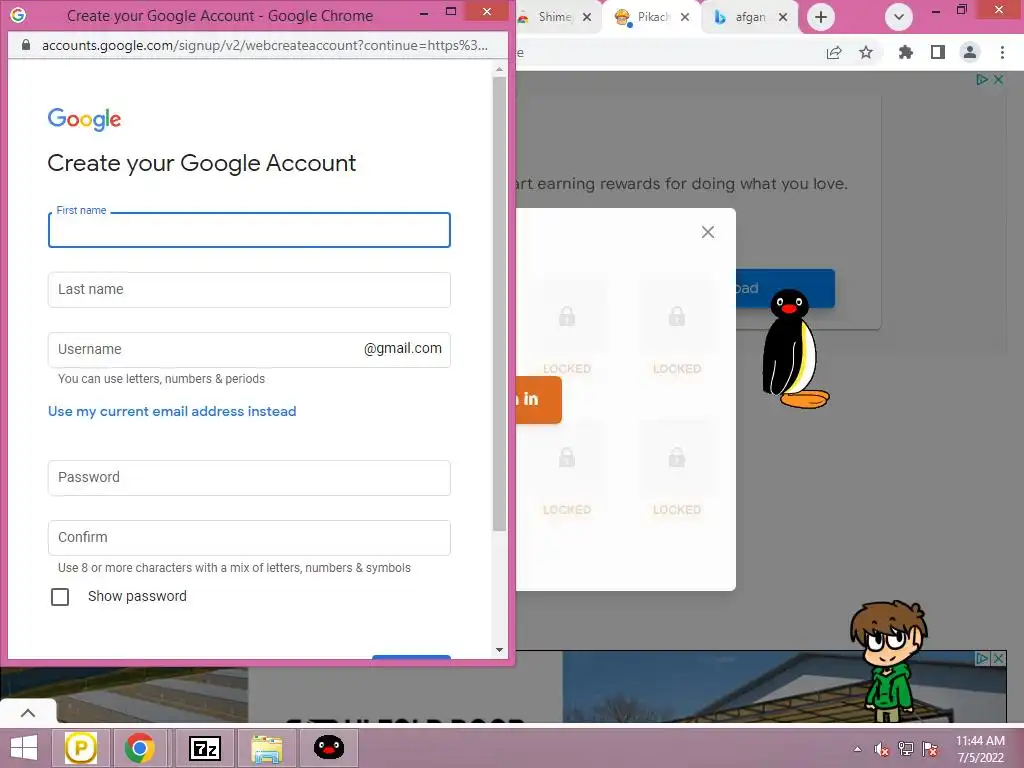Click the lock icon in popup address bar
This screenshot has height=768, width=1024.
point(25,45)
